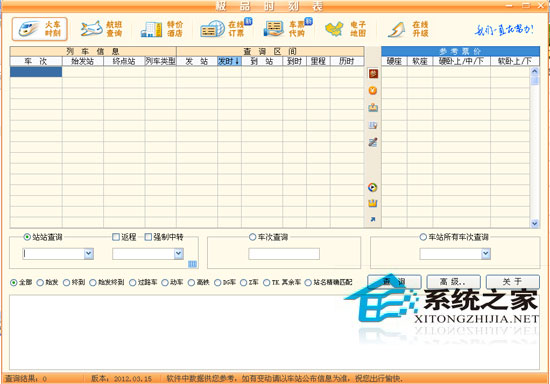Screen dimensions: 550x384
Task: Select the 站站查询 radio button
Action: pos(27,237)
